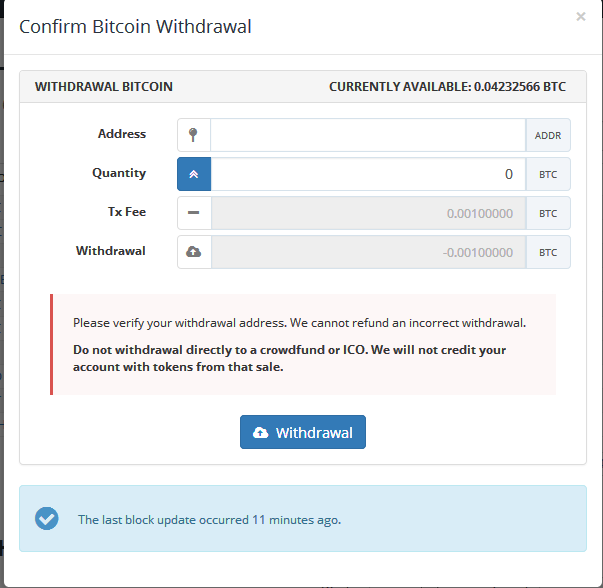This screenshot has height=588, width=603.
Task: Click the BTC label beside Tx Fee
Action: pos(548,213)
